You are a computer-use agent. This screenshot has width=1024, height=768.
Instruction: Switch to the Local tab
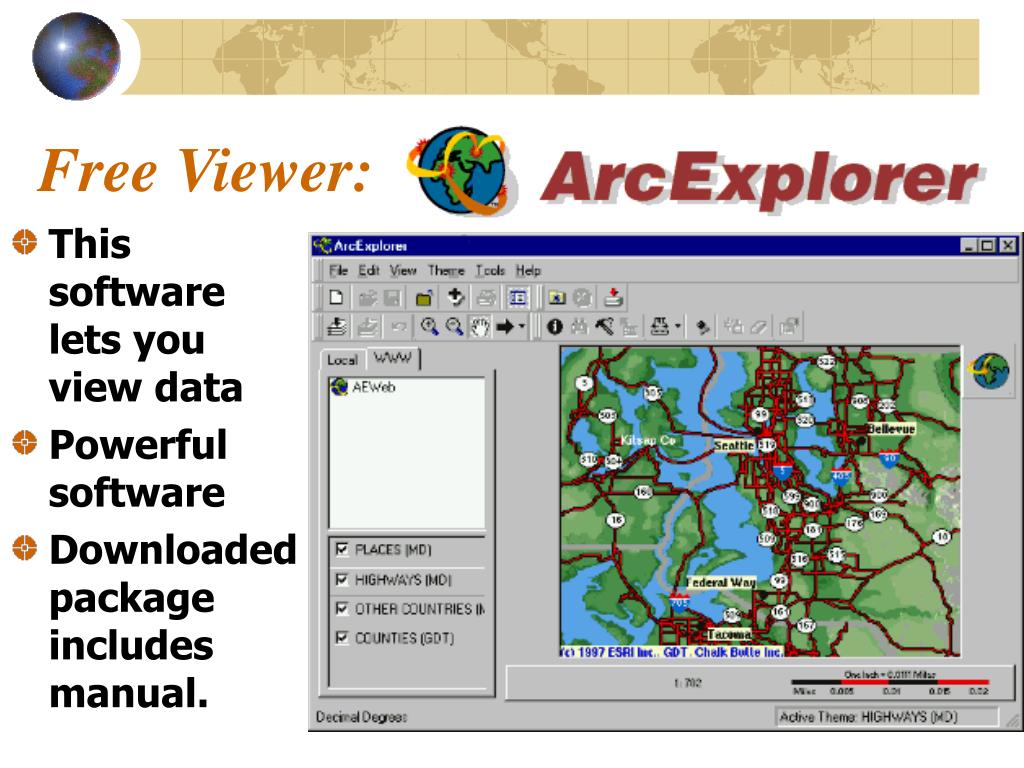point(342,360)
